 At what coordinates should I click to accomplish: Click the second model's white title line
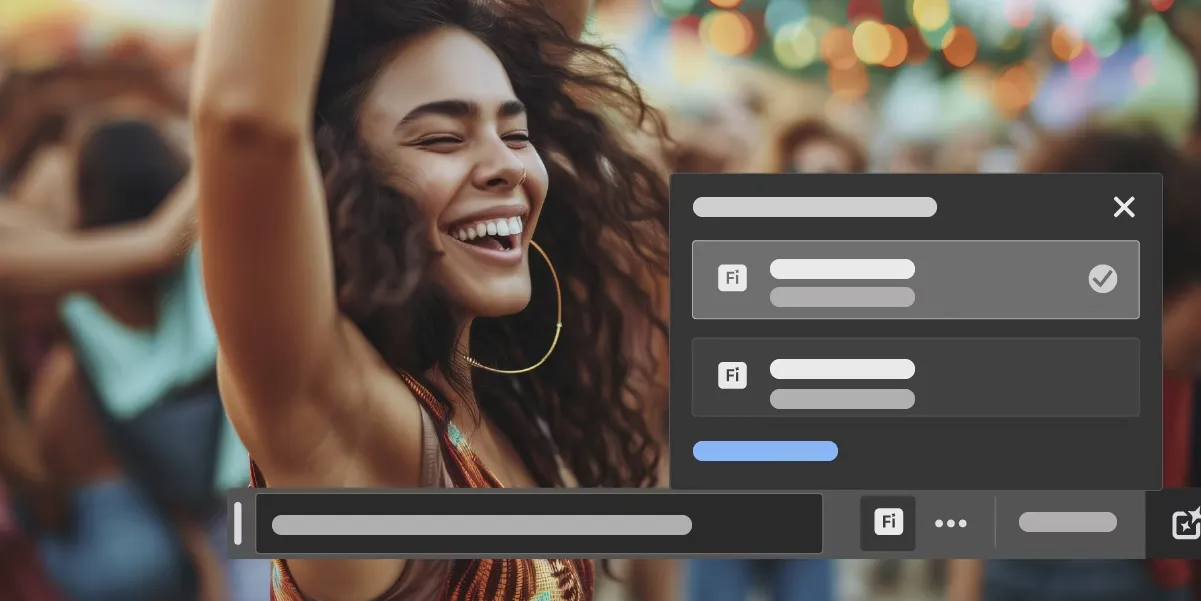(842, 369)
